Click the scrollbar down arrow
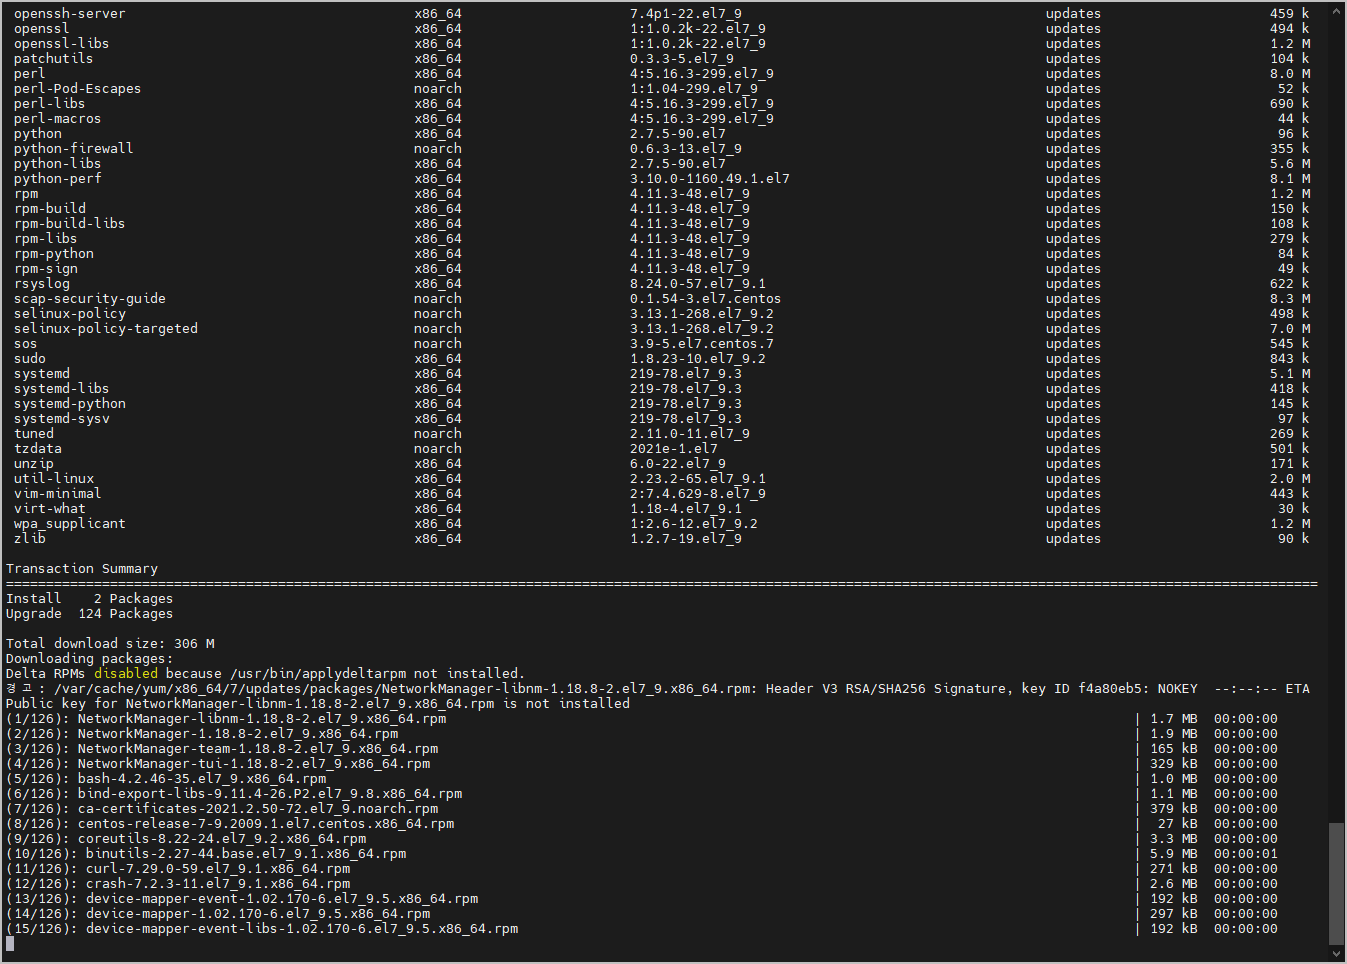1347x964 pixels. coord(1337,953)
